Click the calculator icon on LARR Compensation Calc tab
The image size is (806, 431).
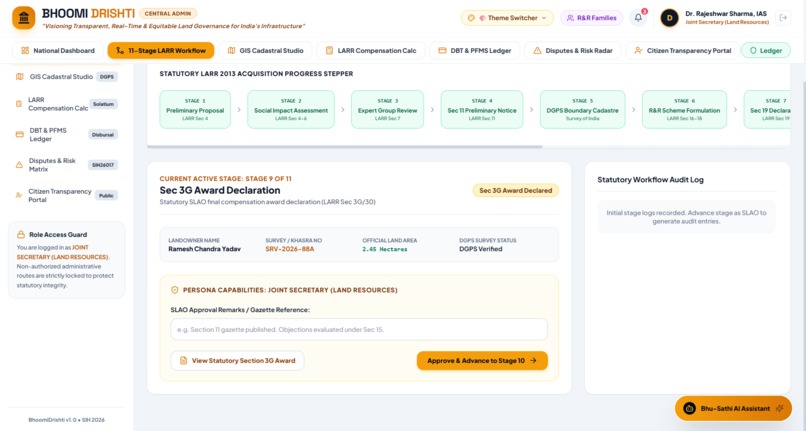pos(329,50)
